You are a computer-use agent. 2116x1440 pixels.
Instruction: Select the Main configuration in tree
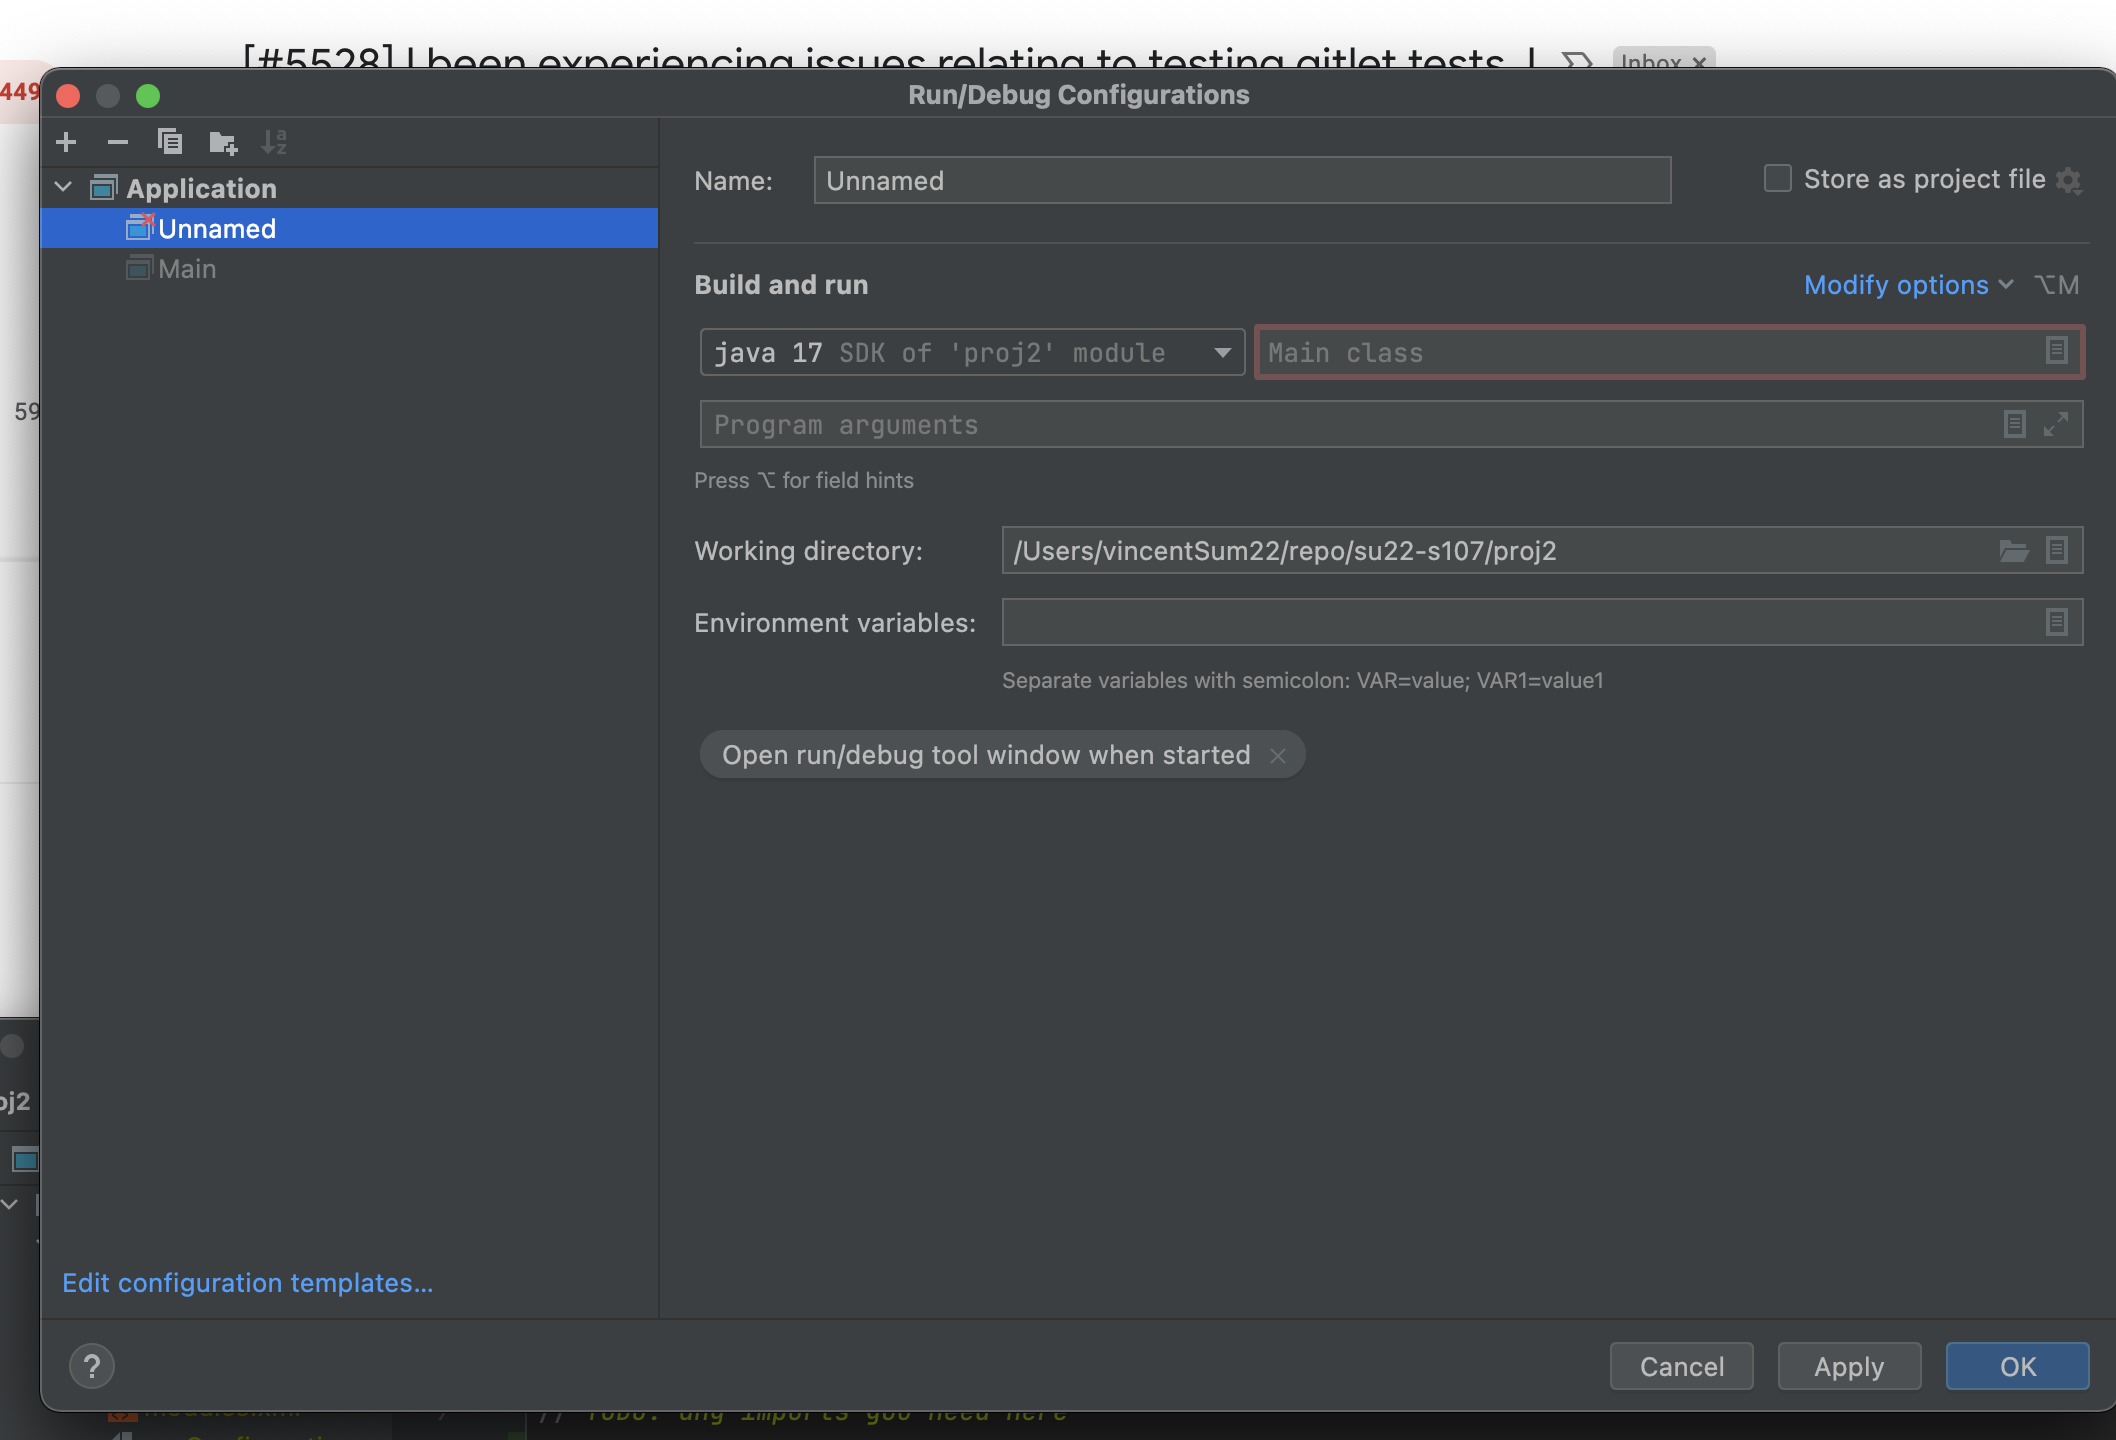[x=187, y=269]
